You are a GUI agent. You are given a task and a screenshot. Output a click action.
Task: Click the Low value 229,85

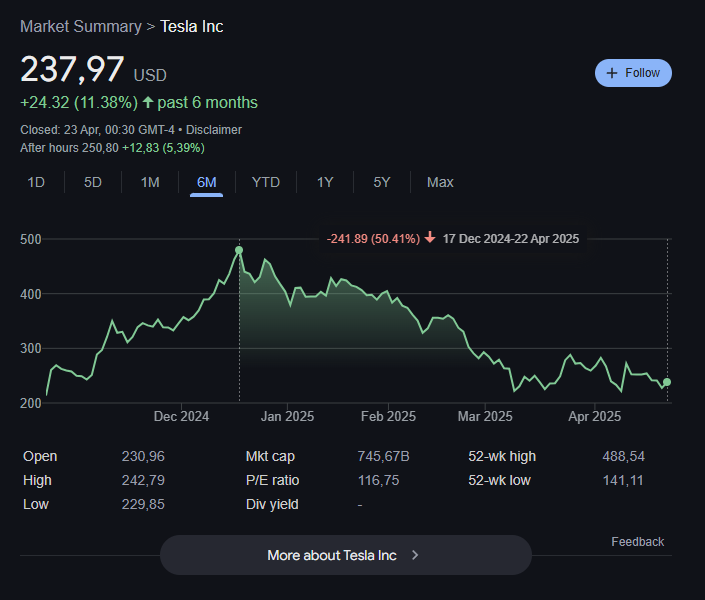click(143, 504)
